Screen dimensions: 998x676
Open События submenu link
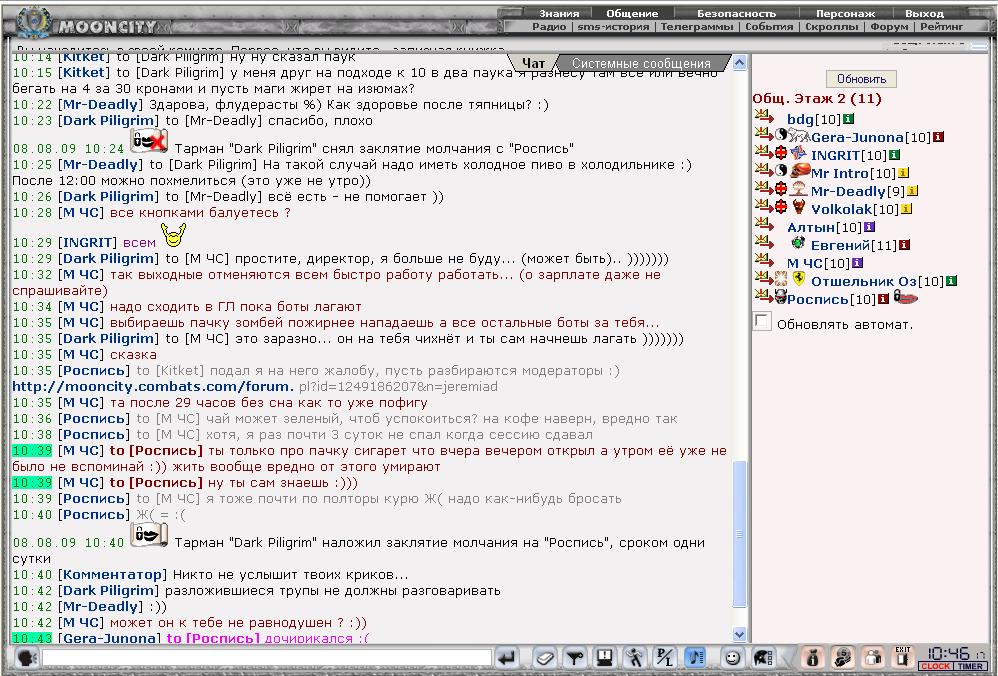[x=769, y=27]
